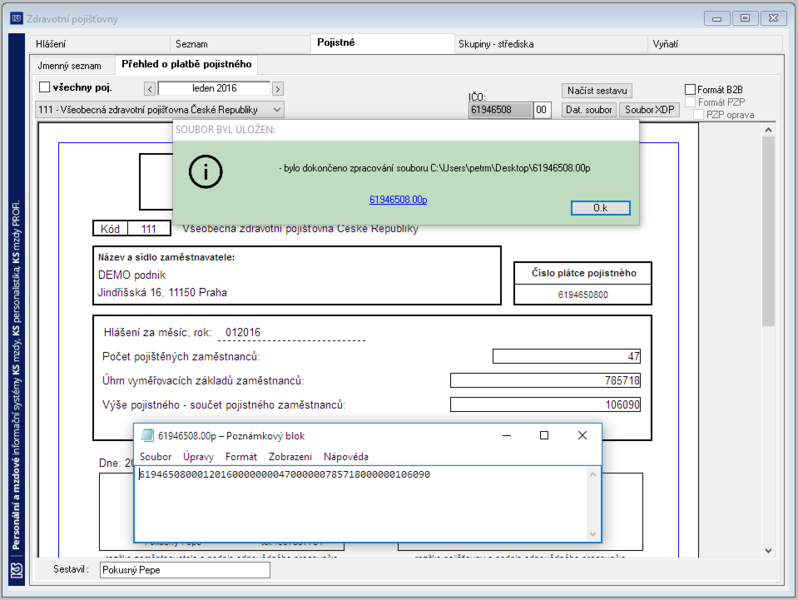Click the Notepad scrollbar down arrow
Image resolution: width=798 pixels, height=600 pixels.
pos(593,534)
